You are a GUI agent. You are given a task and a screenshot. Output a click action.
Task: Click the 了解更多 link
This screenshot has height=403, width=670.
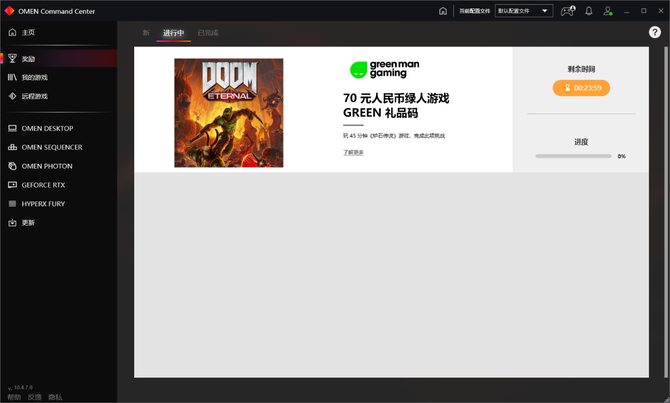(353, 152)
